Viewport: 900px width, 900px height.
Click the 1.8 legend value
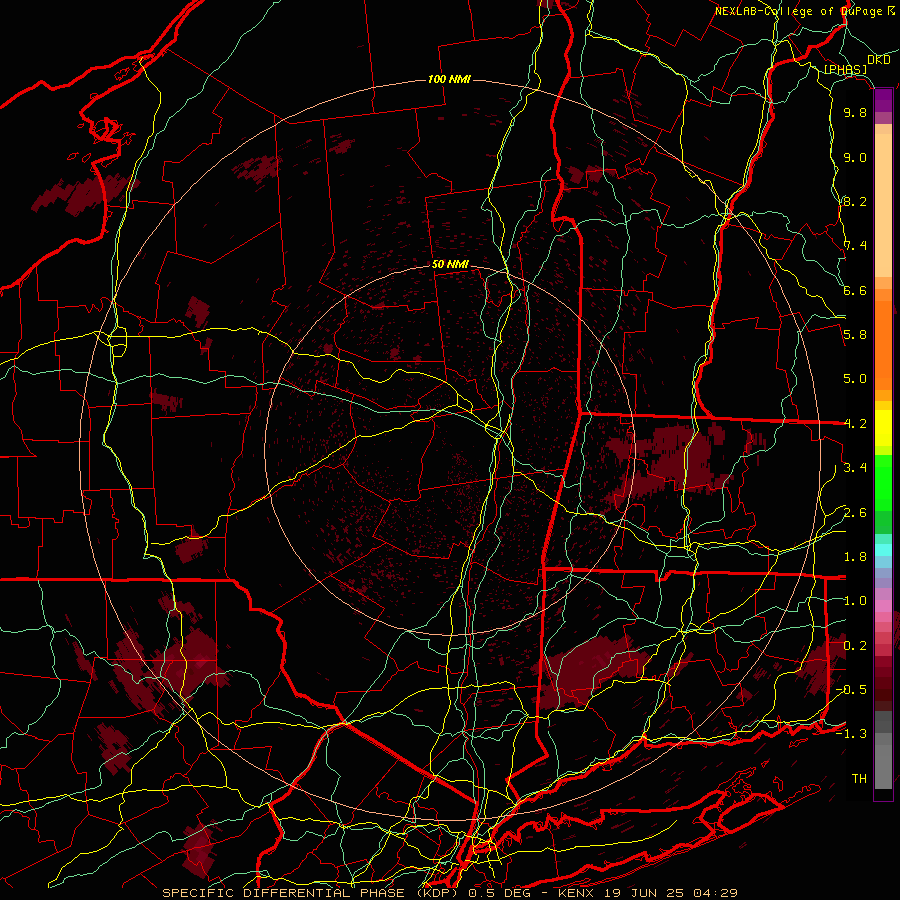[x=855, y=557]
